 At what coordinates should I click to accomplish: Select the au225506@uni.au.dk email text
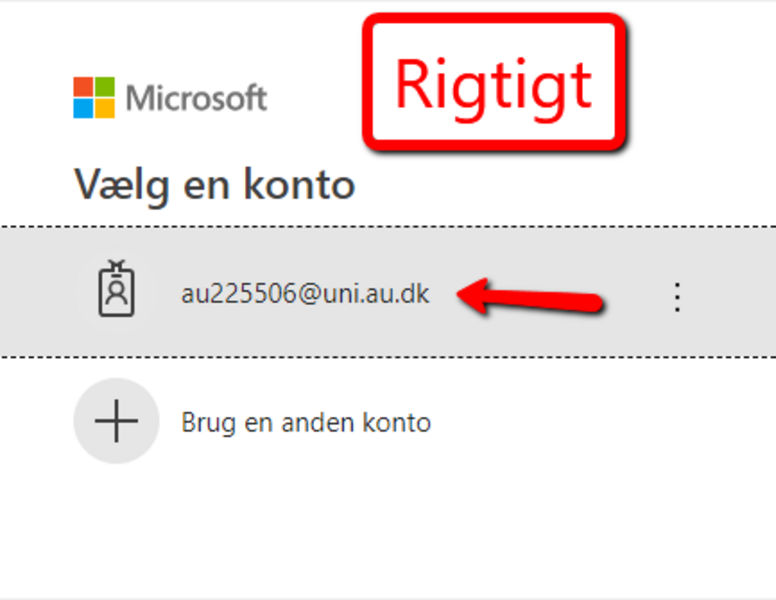tap(305, 294)
